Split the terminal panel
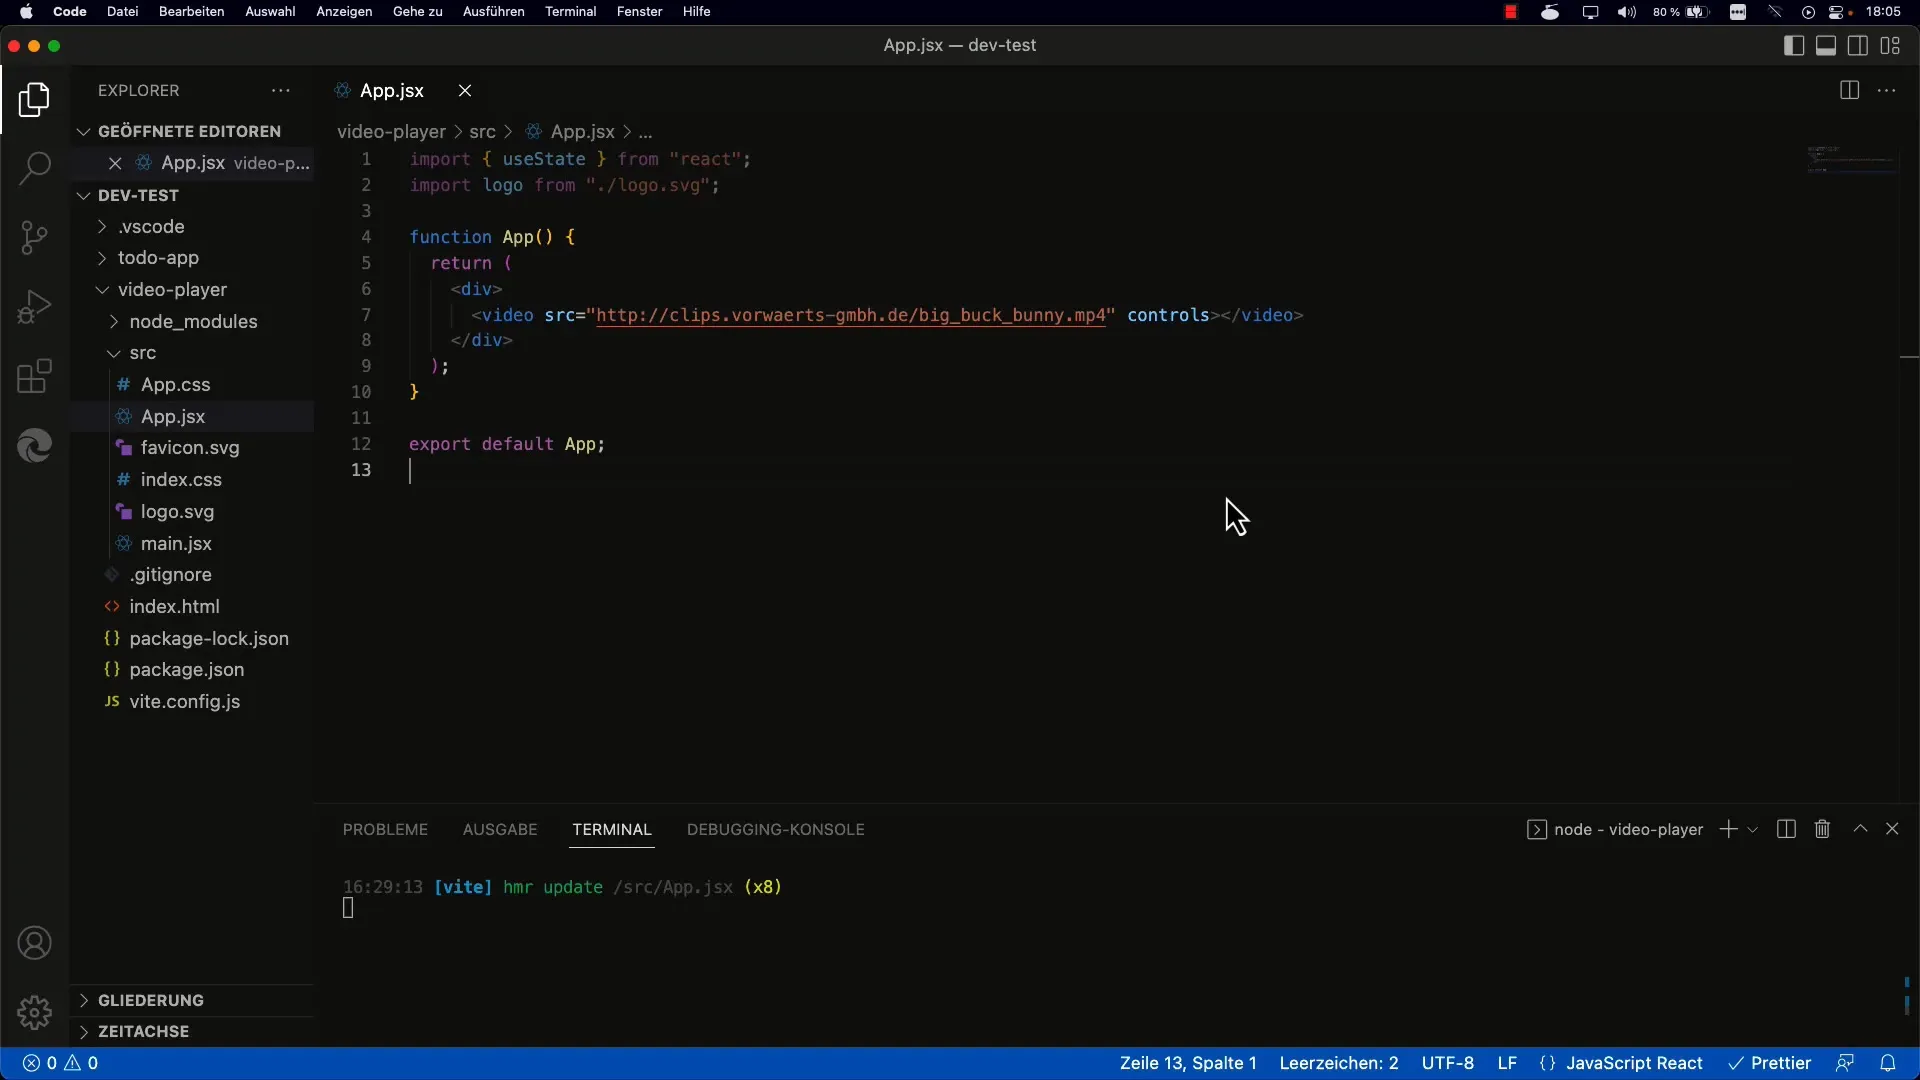 [1786, 829]
